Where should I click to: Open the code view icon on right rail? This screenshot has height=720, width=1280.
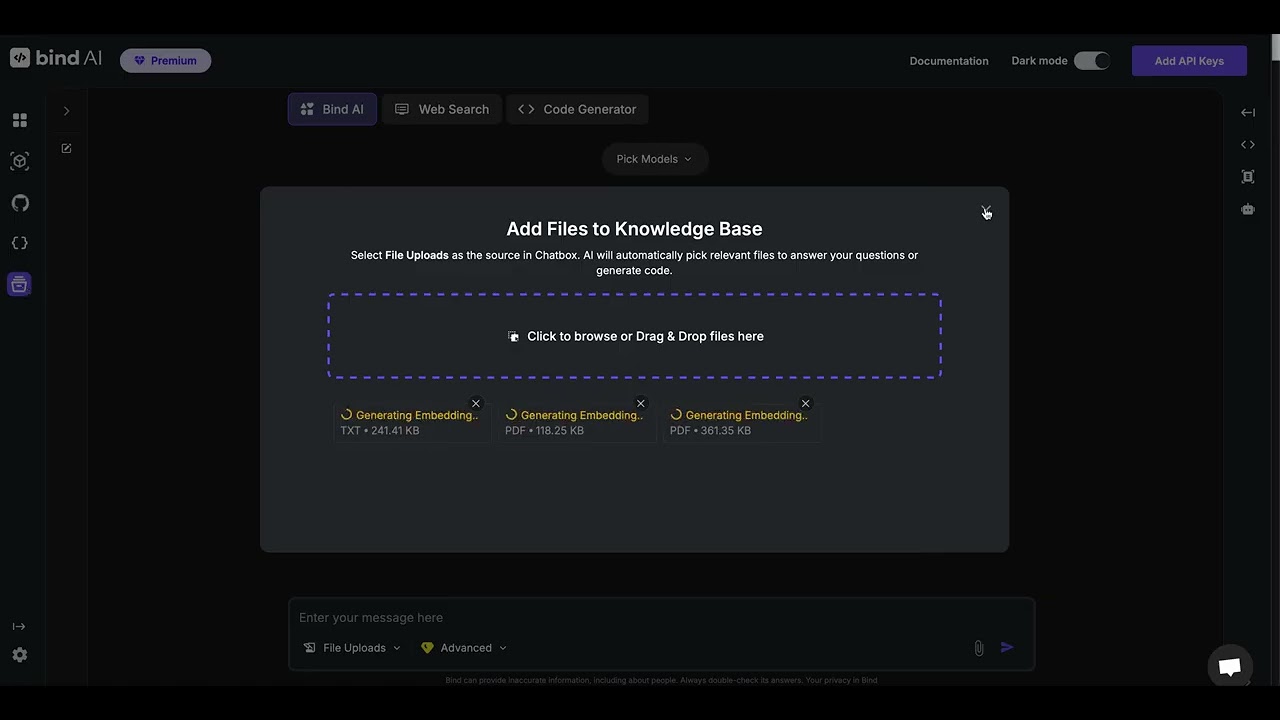pos(1248,145)
